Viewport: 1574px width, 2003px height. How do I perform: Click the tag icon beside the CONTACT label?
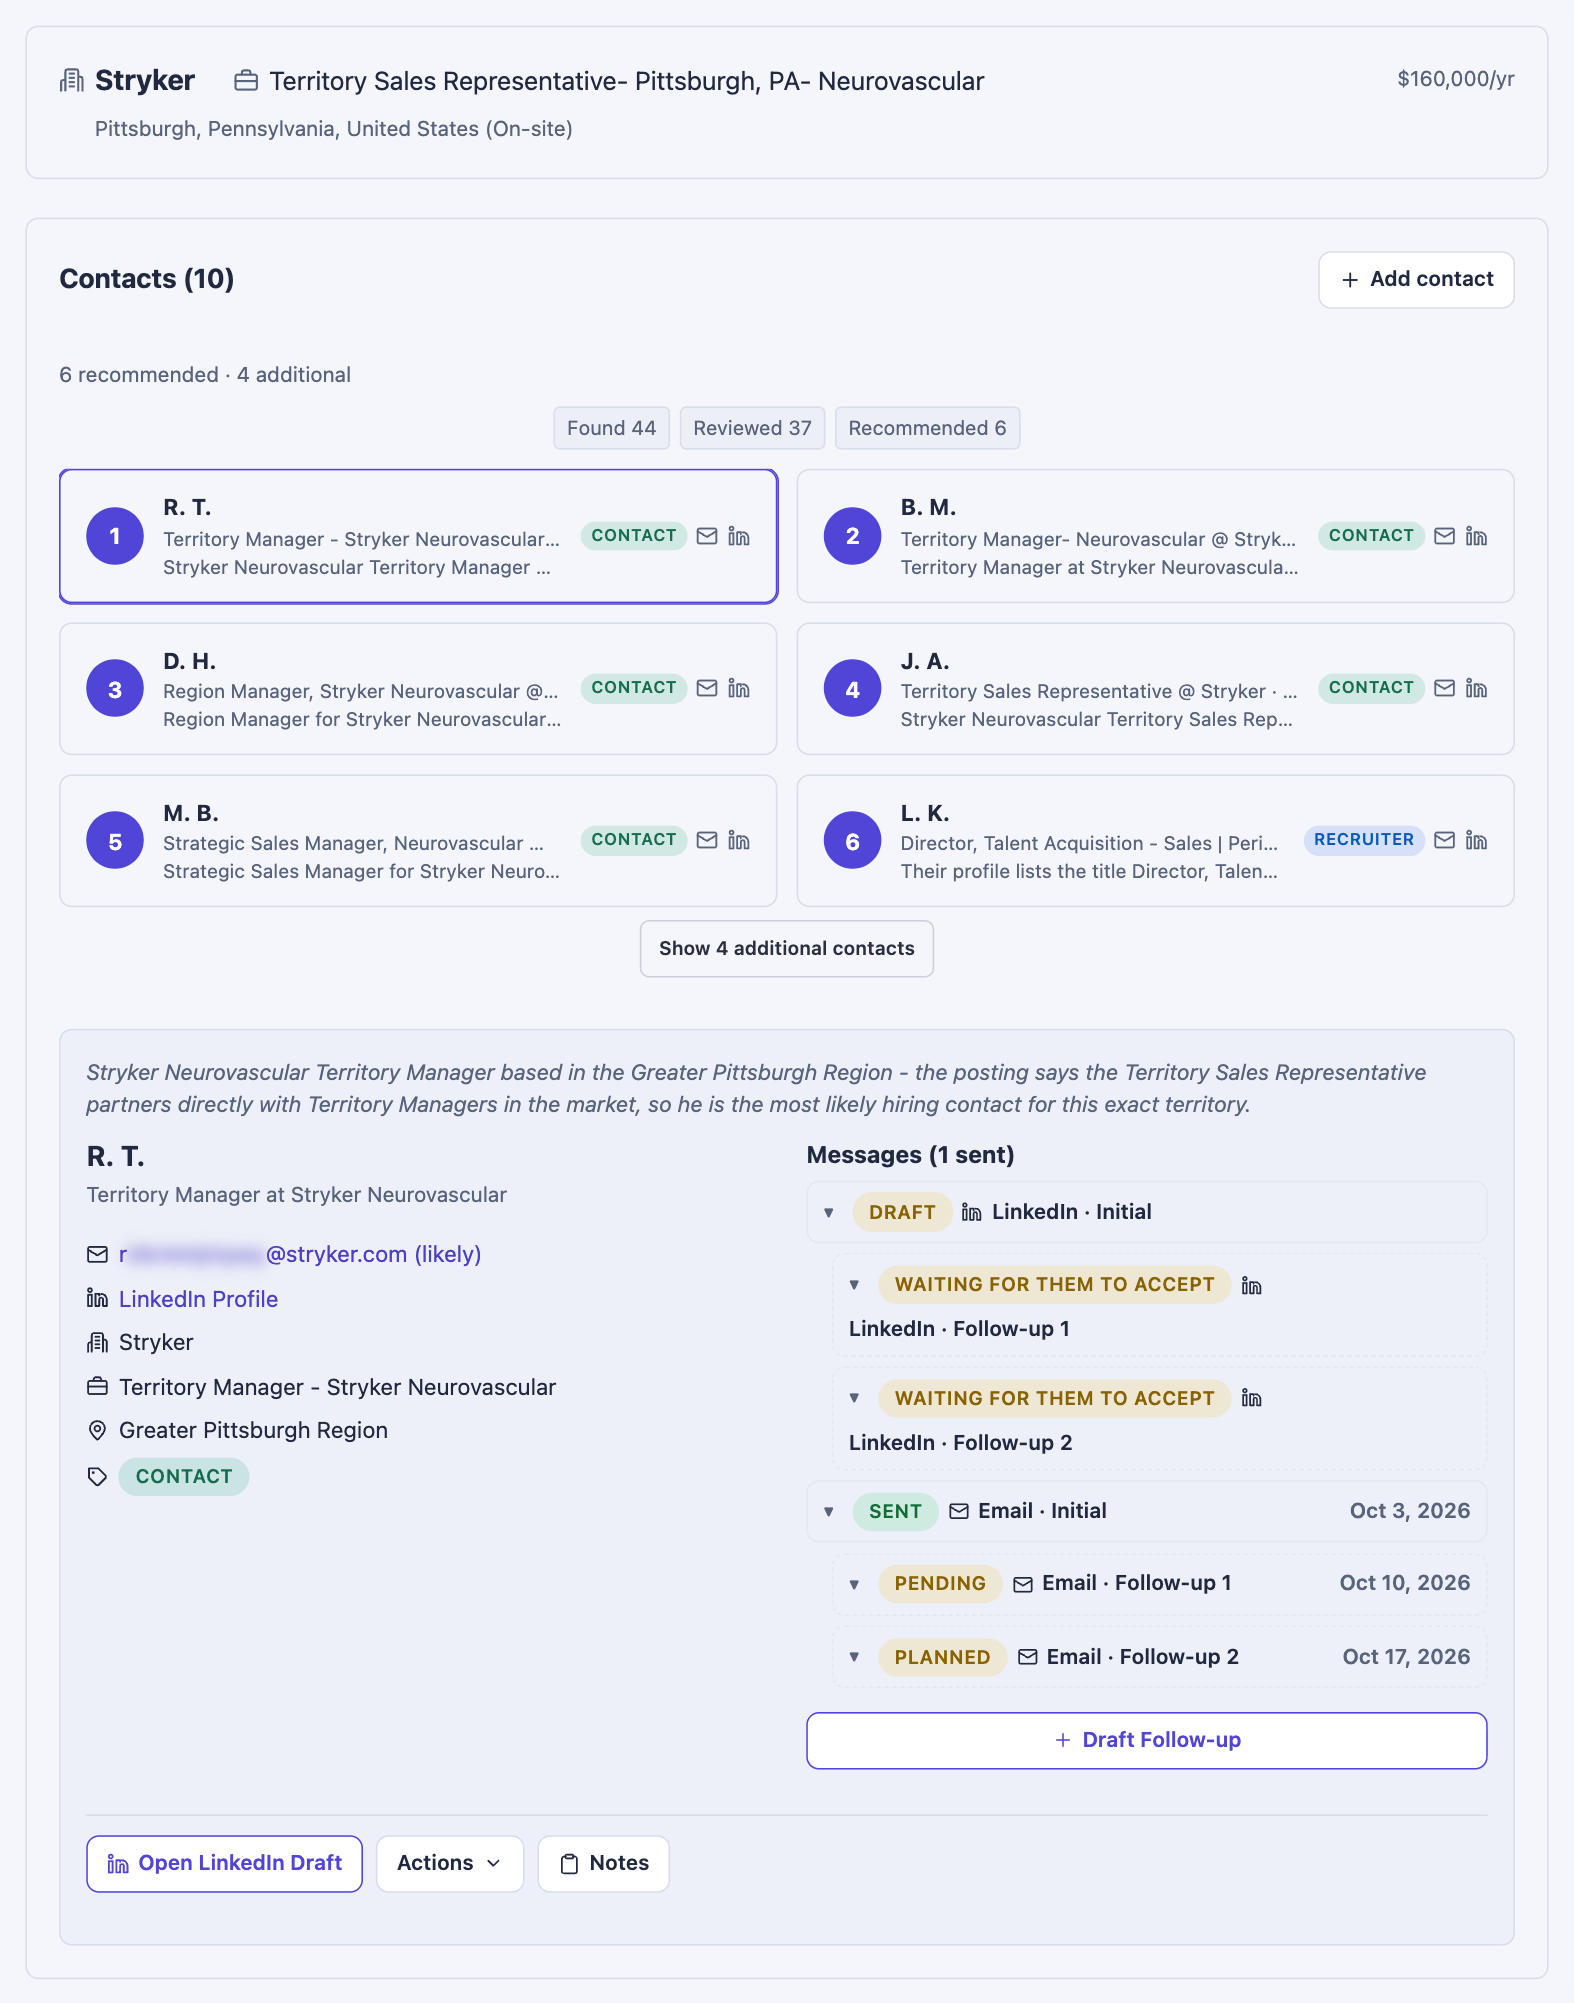click(x=97, y=1477)
